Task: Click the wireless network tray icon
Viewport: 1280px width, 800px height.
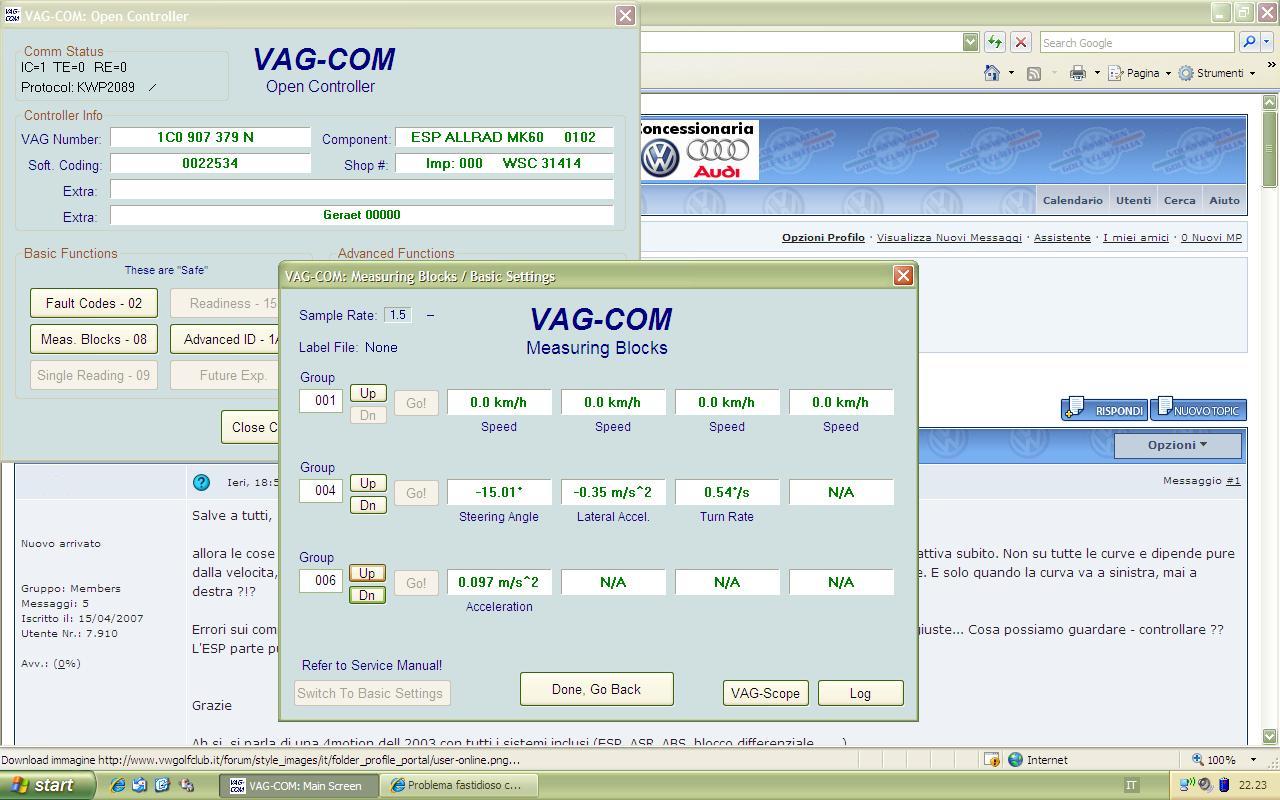Action: [x=1187, y=785]
